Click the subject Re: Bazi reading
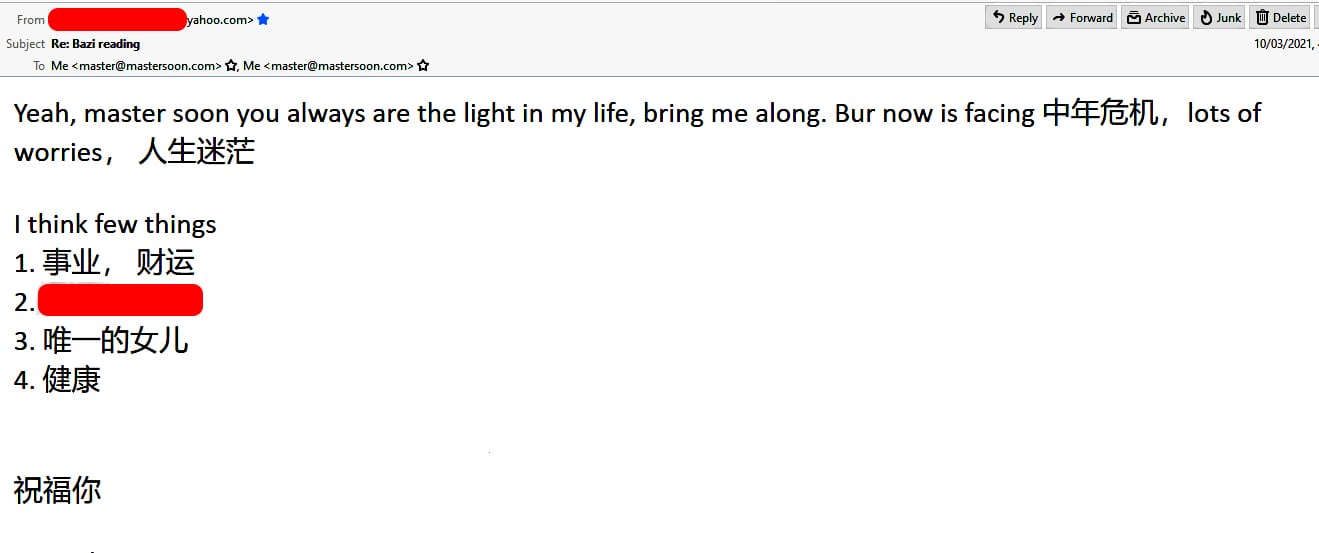 tap(95, 44)
